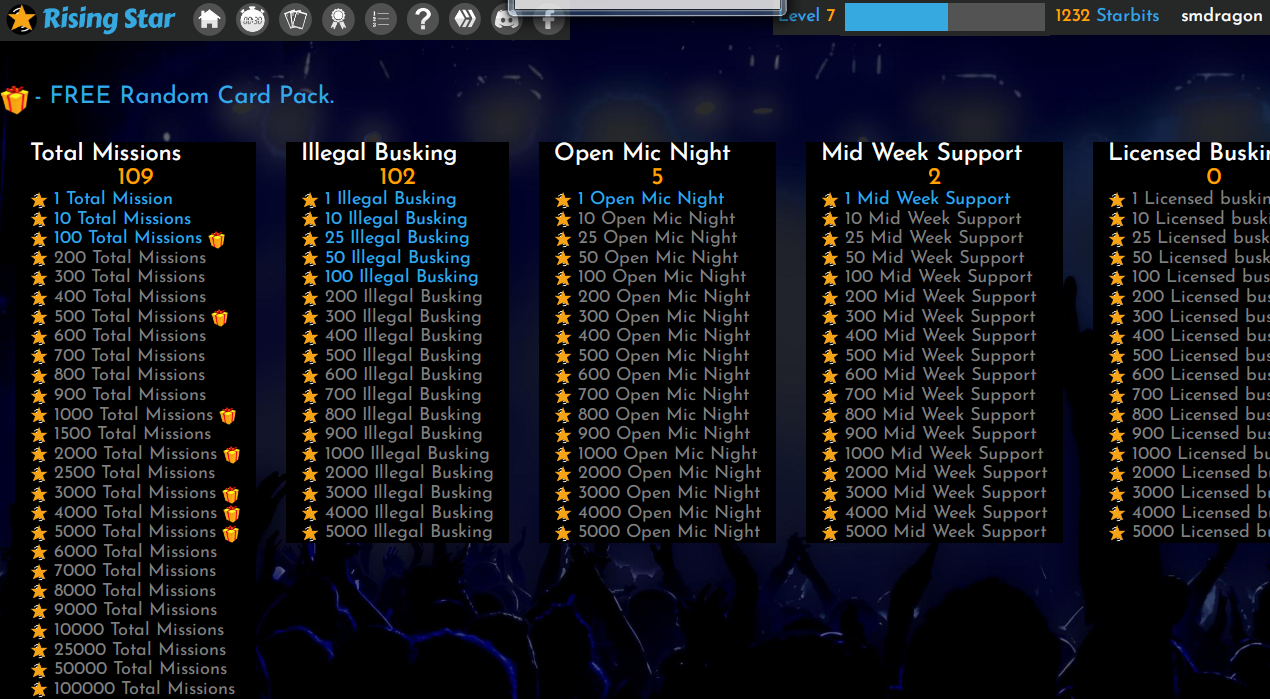The height and width of the screenshot is (699, 1270).
Task: Click the Total Missions column heading
Action: coord(106,152)
